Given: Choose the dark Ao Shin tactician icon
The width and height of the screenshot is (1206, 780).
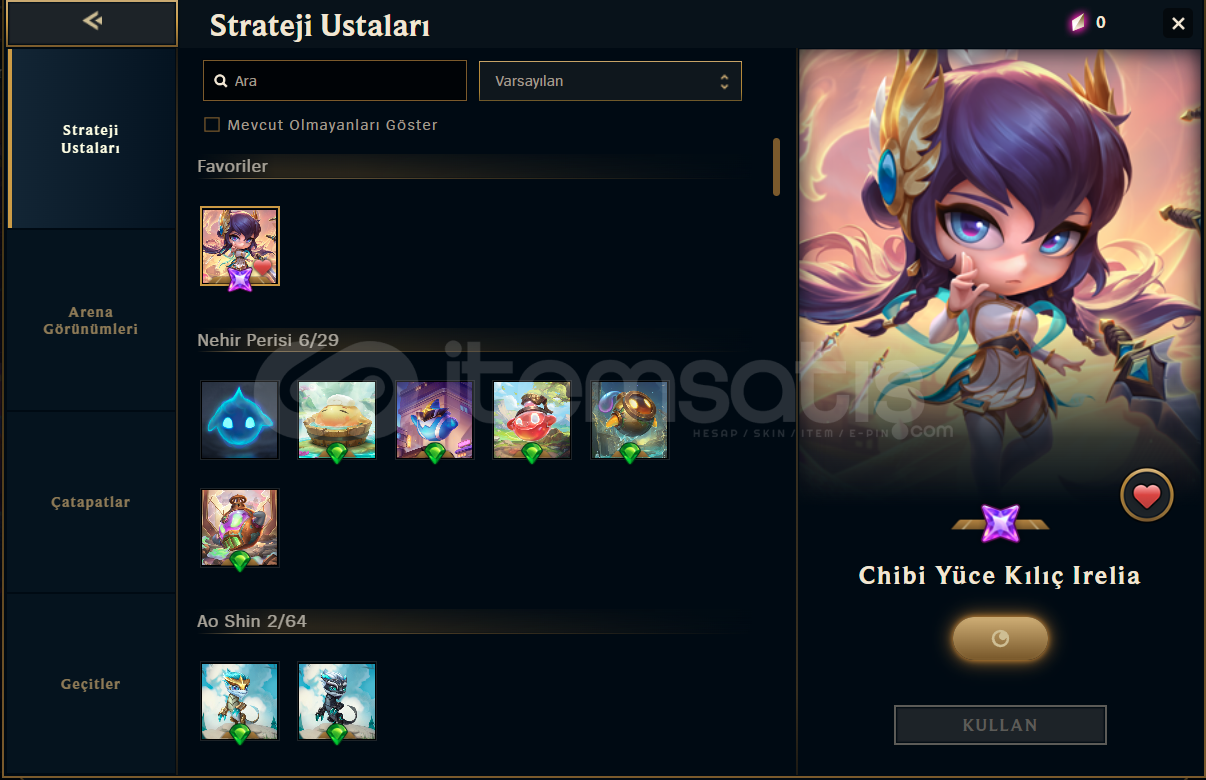Looking at the screenshot, I should [x=337, y=701].
